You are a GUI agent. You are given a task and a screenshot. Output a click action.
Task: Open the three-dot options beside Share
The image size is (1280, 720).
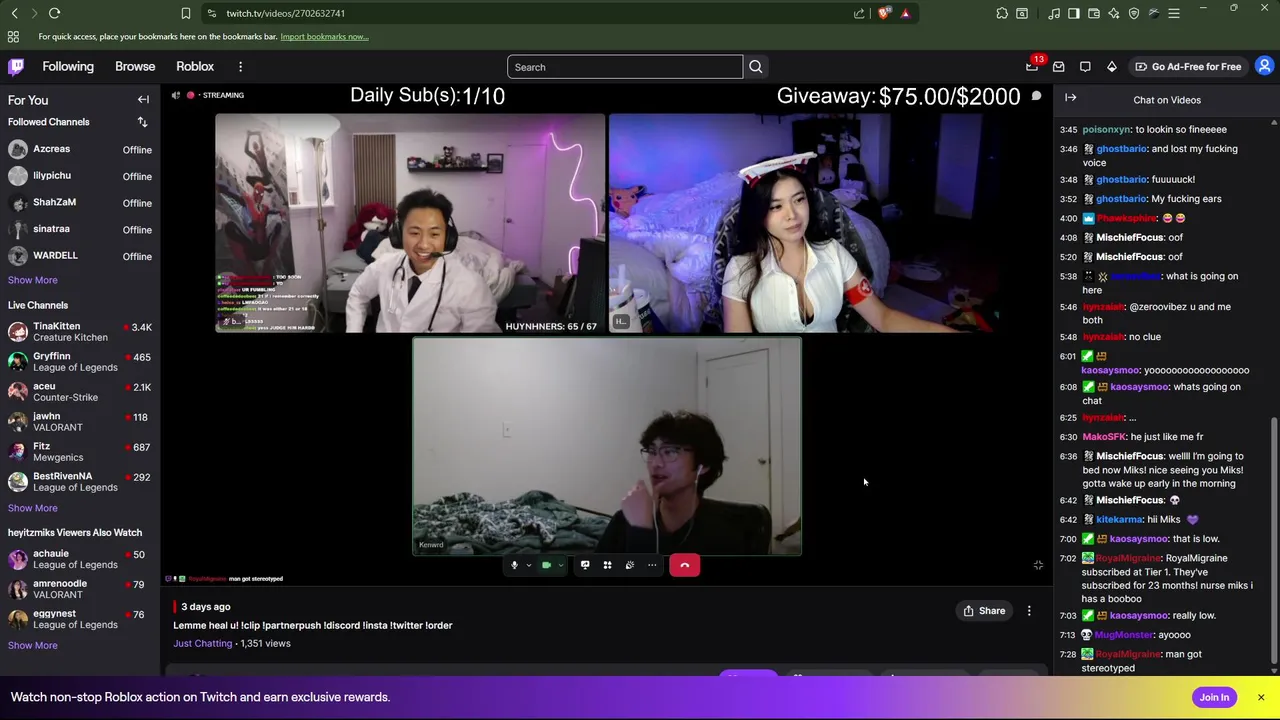(x=1029, y=611)
